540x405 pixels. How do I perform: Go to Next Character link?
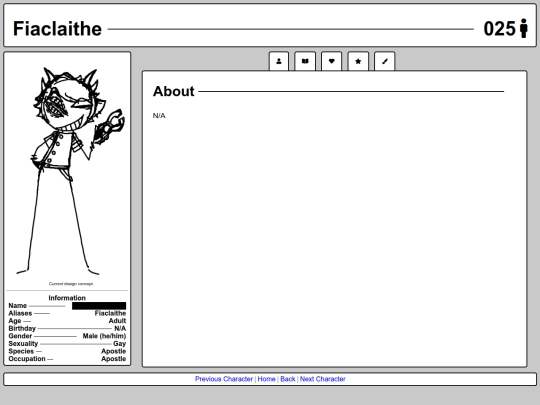pos(323,379)
